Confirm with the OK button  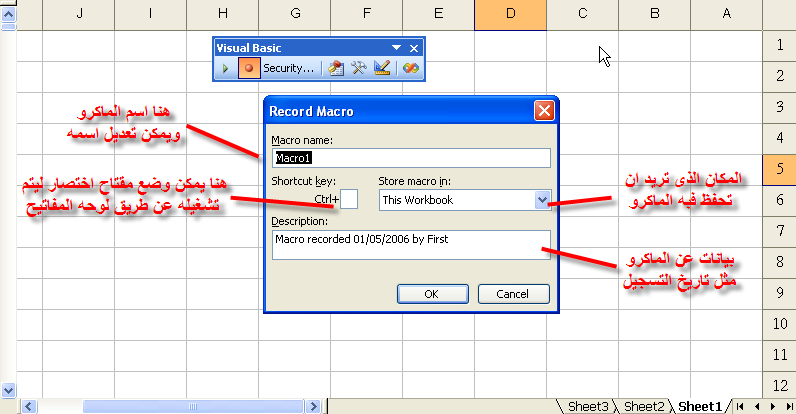[x=433, y=294]
